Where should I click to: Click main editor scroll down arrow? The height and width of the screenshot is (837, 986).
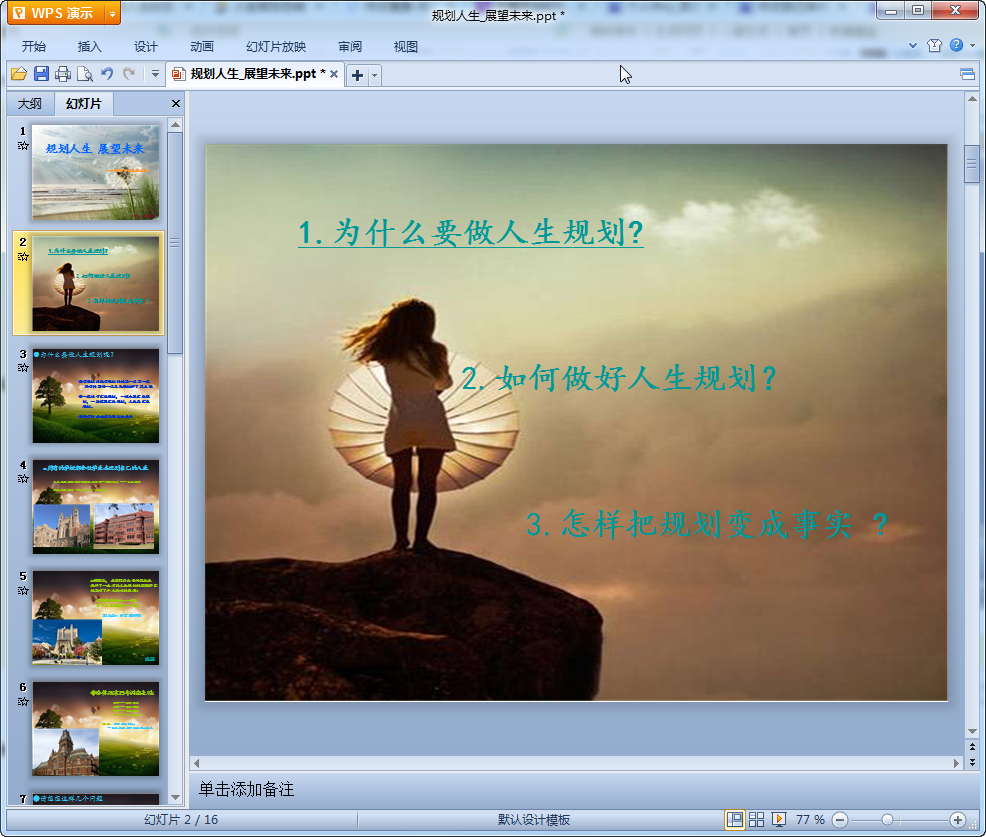(x=972, y=731)
